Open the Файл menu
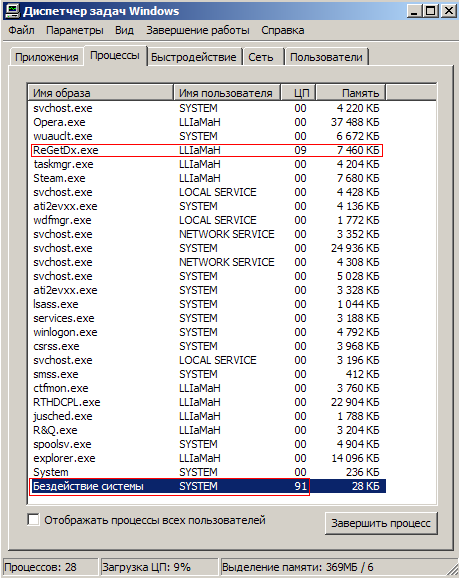460x579 pixels. tap(21, 30)
